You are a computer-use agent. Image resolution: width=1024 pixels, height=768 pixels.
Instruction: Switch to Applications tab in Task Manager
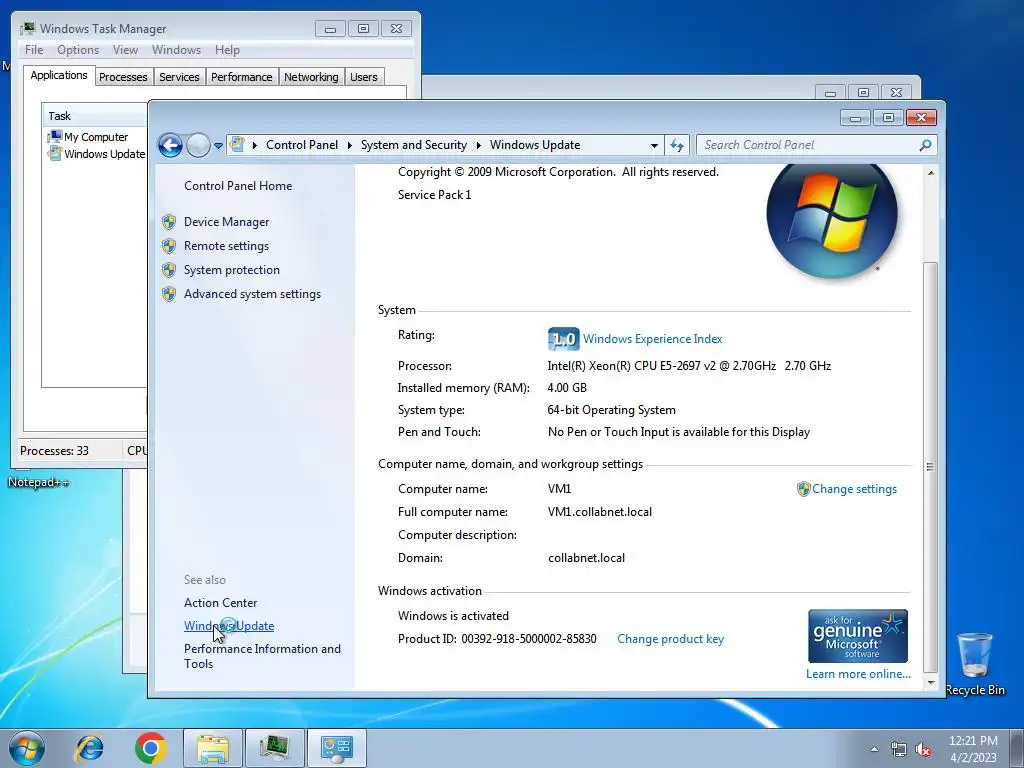pyautogui.click(x=59, y=75)
